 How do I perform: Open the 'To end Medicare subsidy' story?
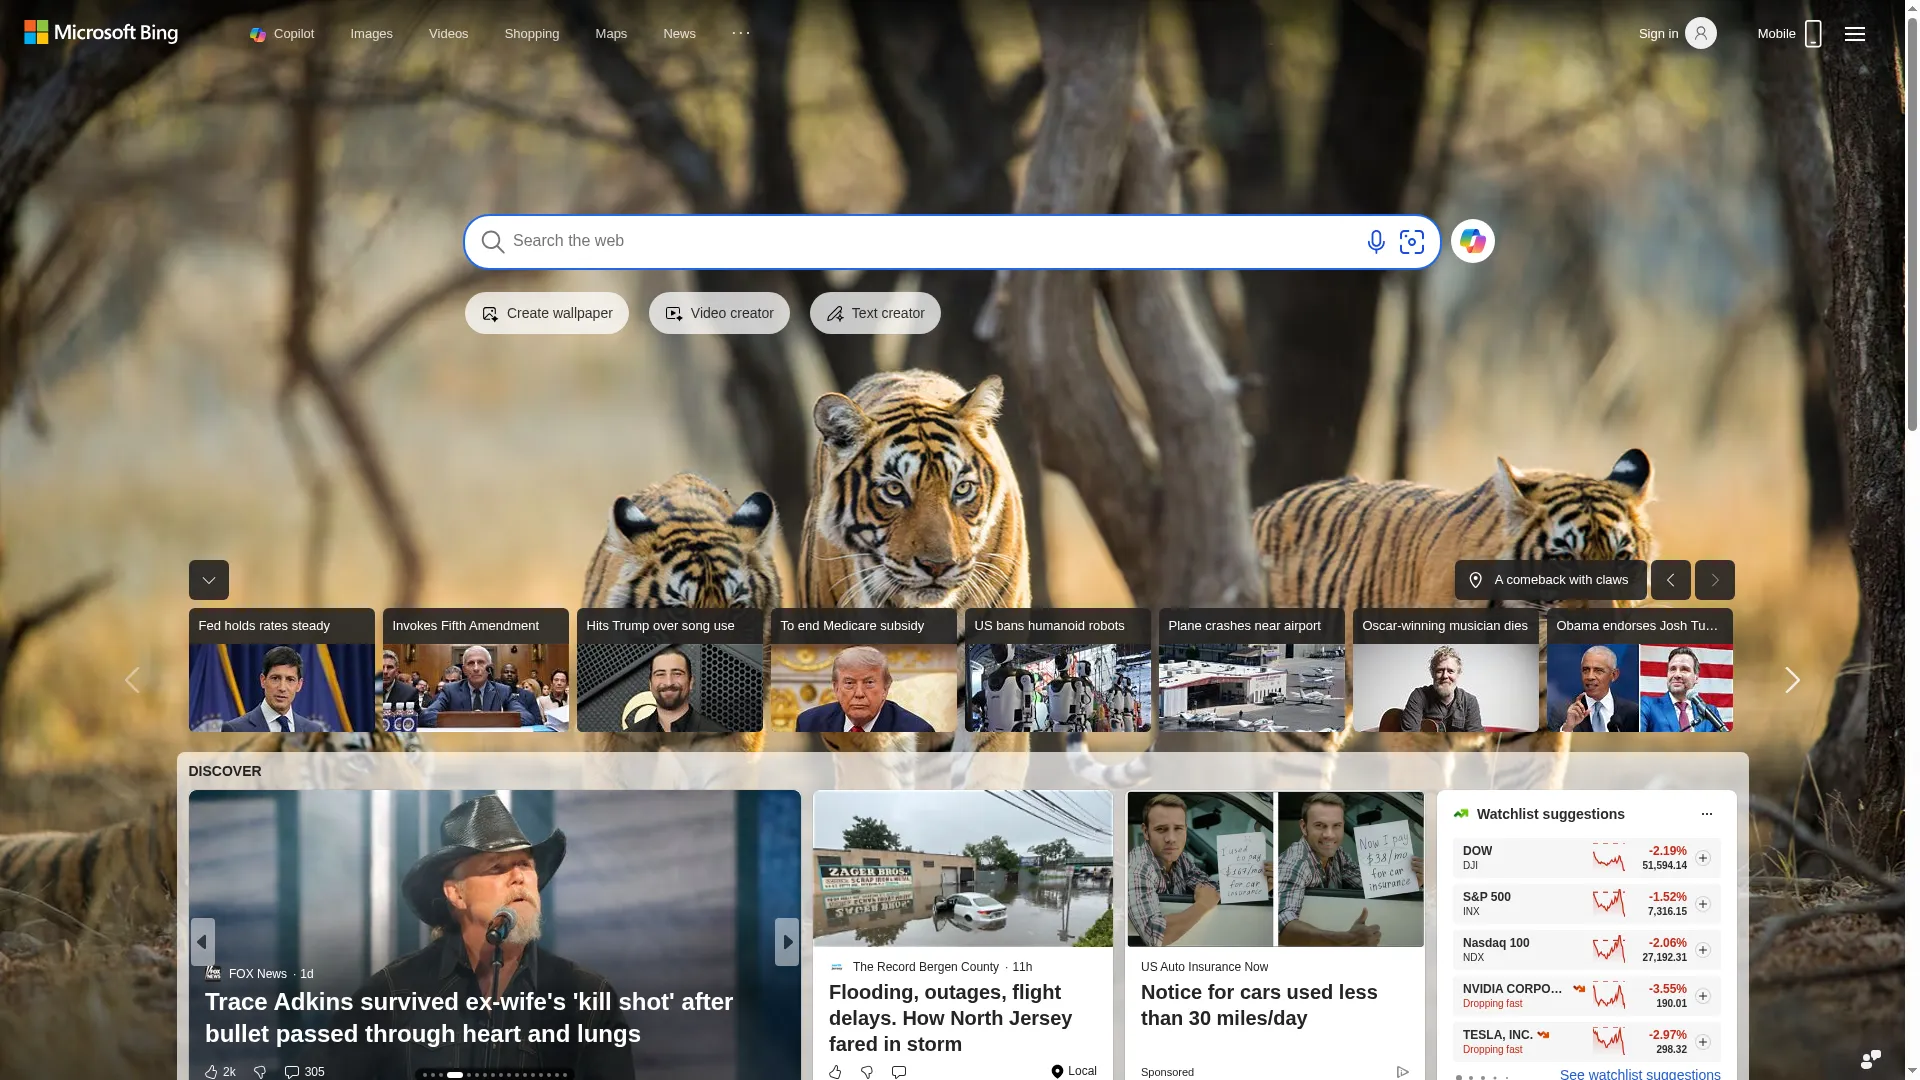(x=864, y=670)
